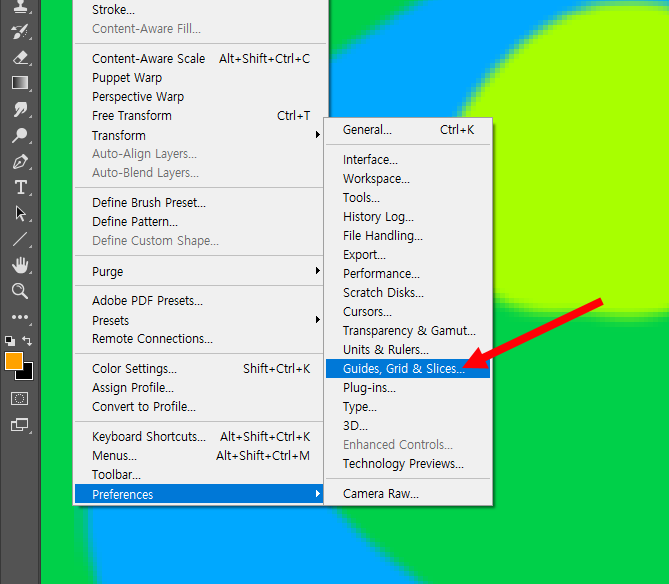Open Cursors... preferences
Viewport: 669px width, 584px height.
pos(408,311)
